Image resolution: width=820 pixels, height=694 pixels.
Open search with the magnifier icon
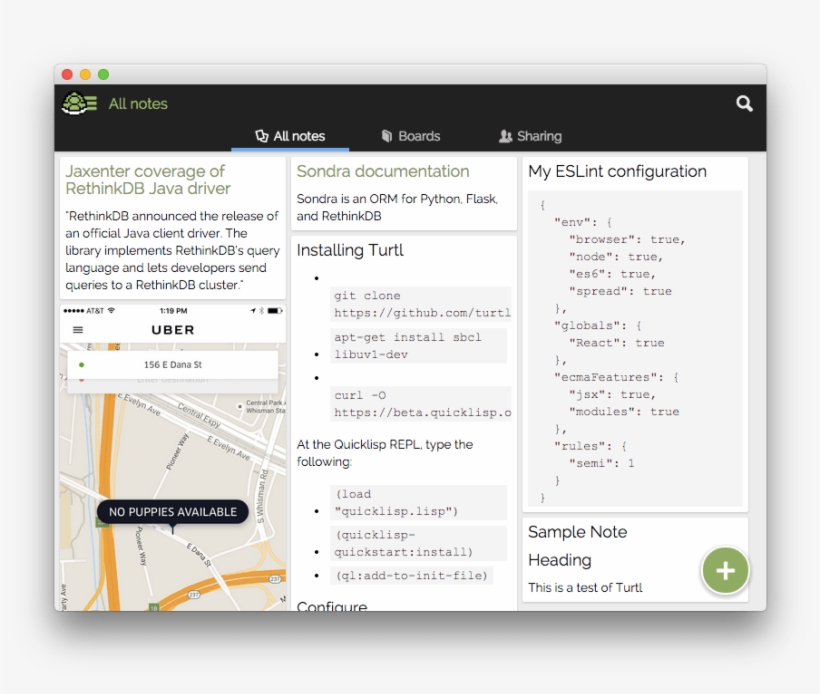pyautogui.click(x=744, y=104)
